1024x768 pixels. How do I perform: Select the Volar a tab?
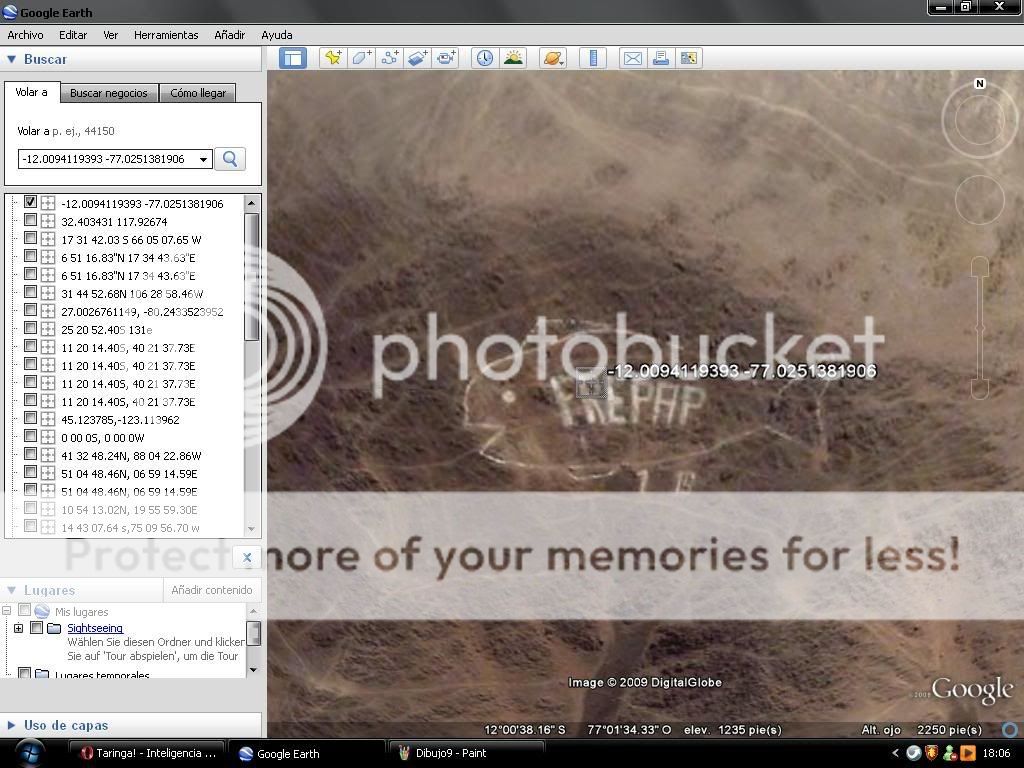click(31, 92)
